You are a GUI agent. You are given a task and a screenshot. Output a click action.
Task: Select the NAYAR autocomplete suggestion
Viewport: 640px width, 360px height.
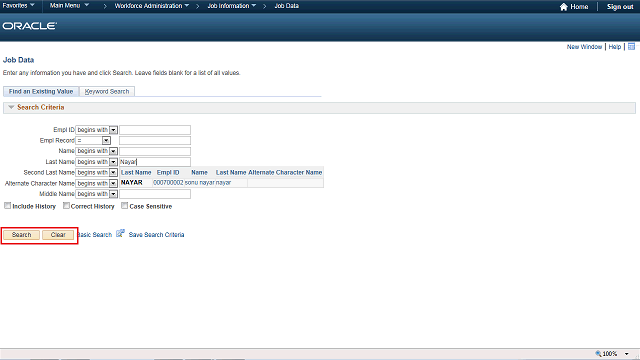[x=131, y=182]
